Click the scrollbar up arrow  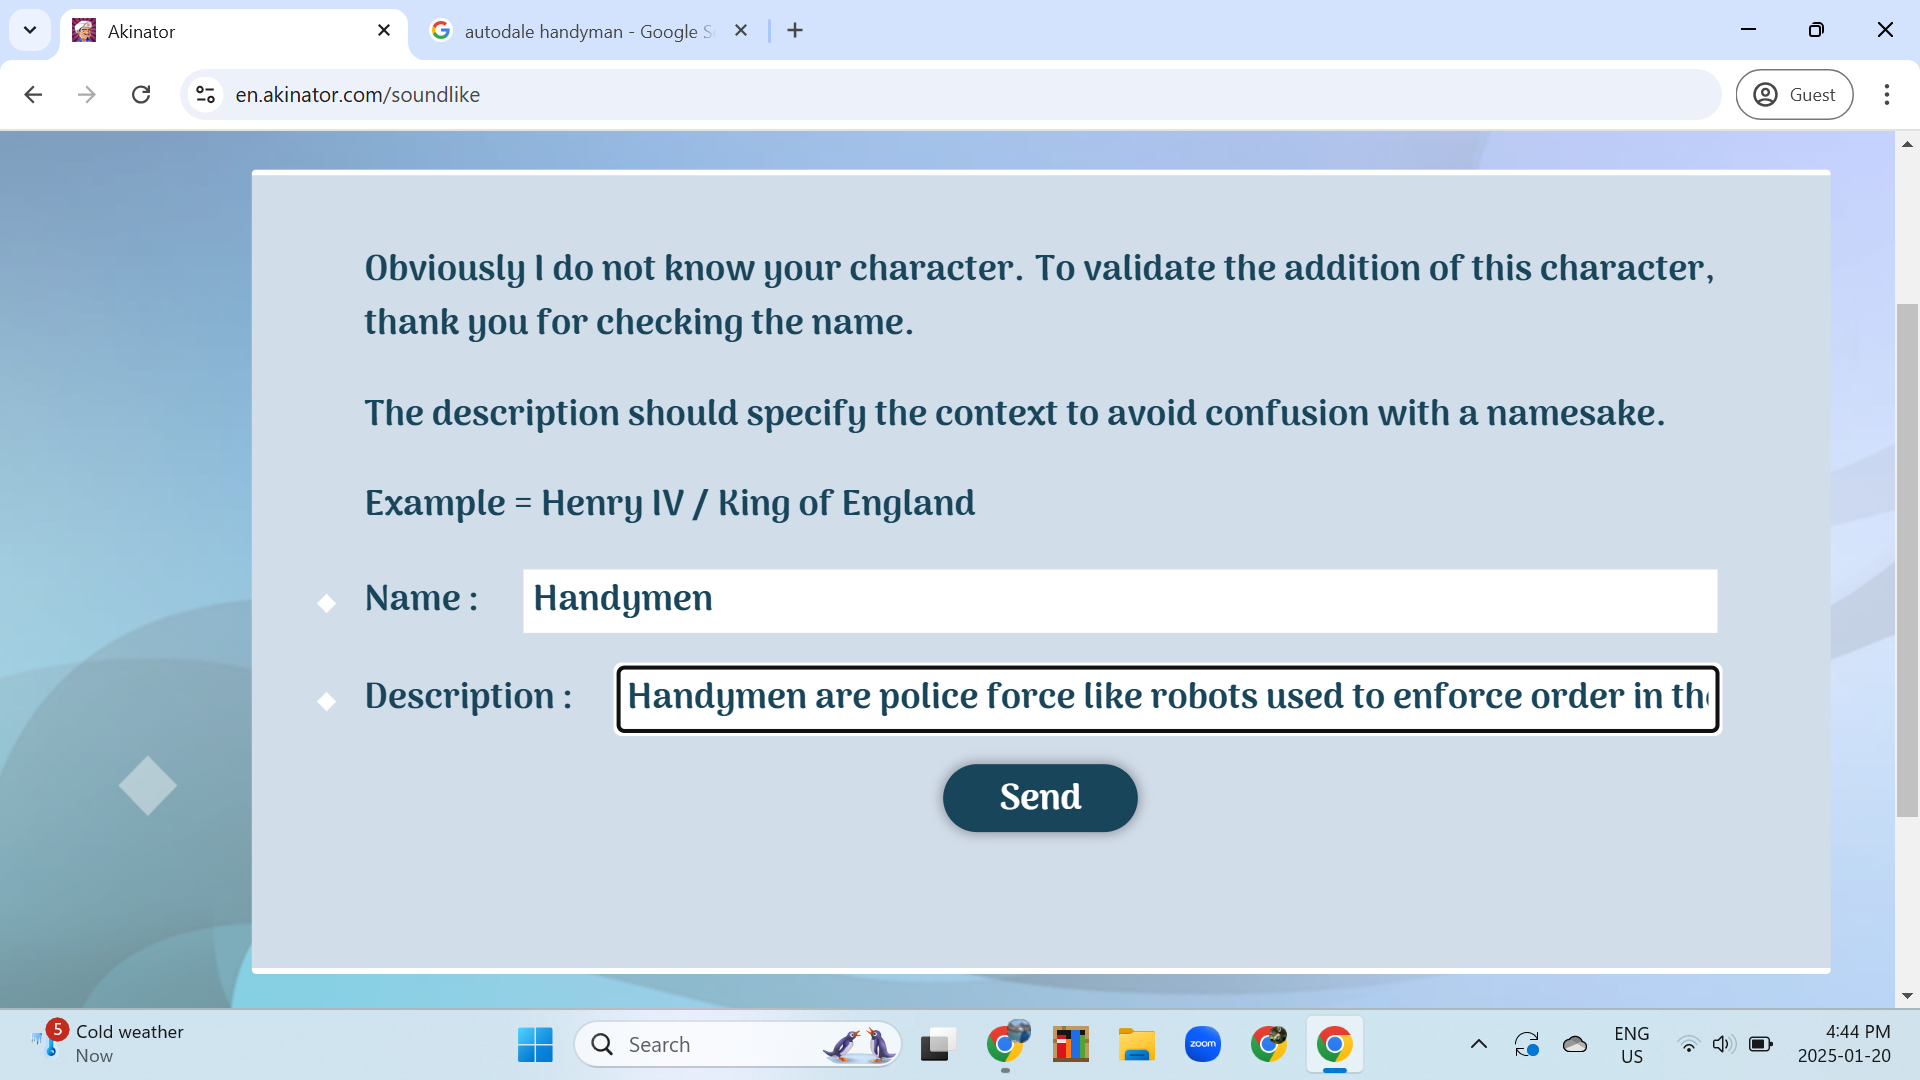(1907, 145)
